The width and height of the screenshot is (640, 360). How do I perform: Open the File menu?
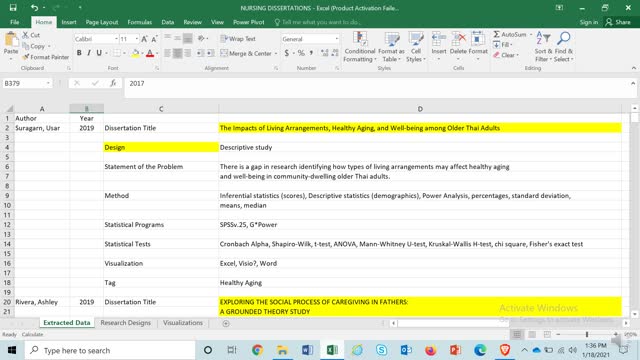15,22
